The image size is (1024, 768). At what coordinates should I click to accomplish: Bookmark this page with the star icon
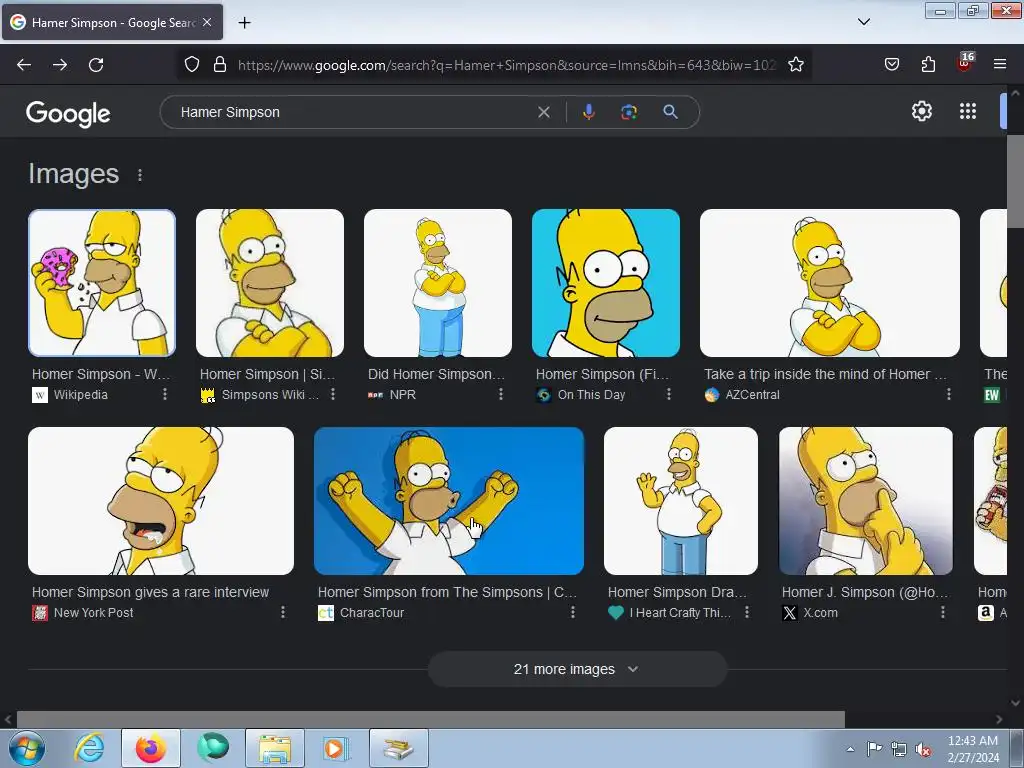[795, 65]
